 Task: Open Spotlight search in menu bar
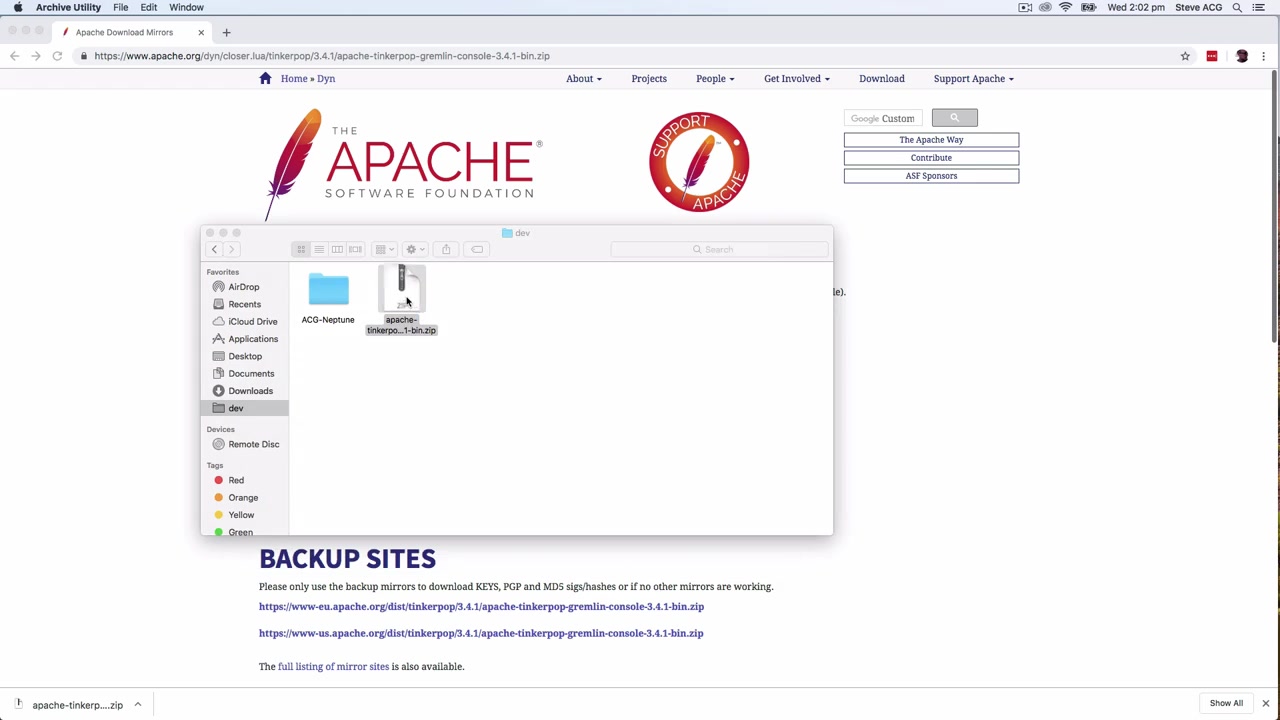click(x=1237, y=7)
